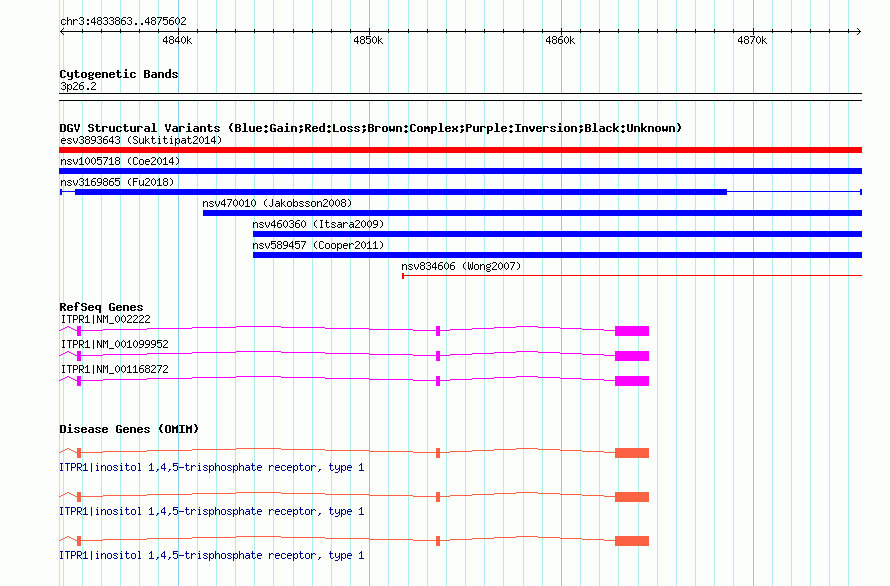Click the left arrowhead of the ruler
Viewport: 890px width, 586px height.
62,31
